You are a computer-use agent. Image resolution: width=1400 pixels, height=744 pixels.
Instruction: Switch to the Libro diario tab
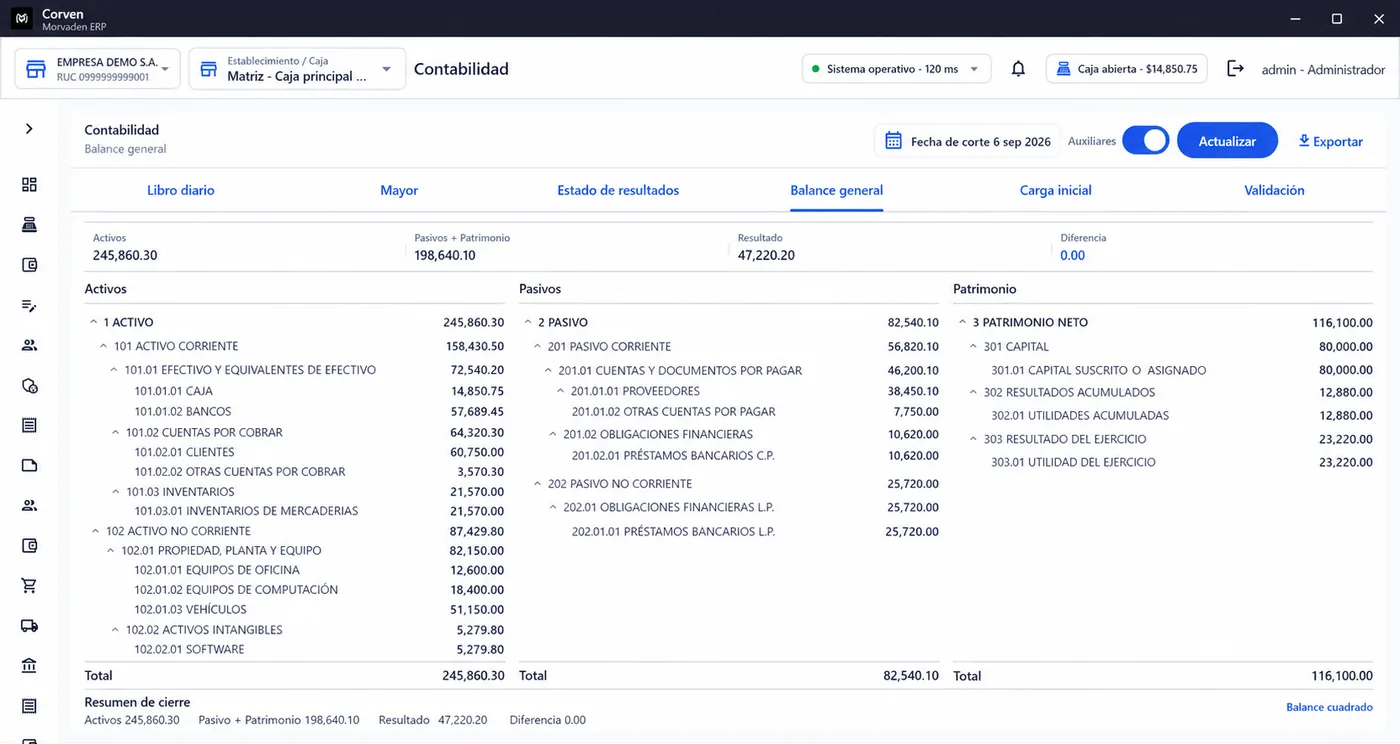click(181, 190)
